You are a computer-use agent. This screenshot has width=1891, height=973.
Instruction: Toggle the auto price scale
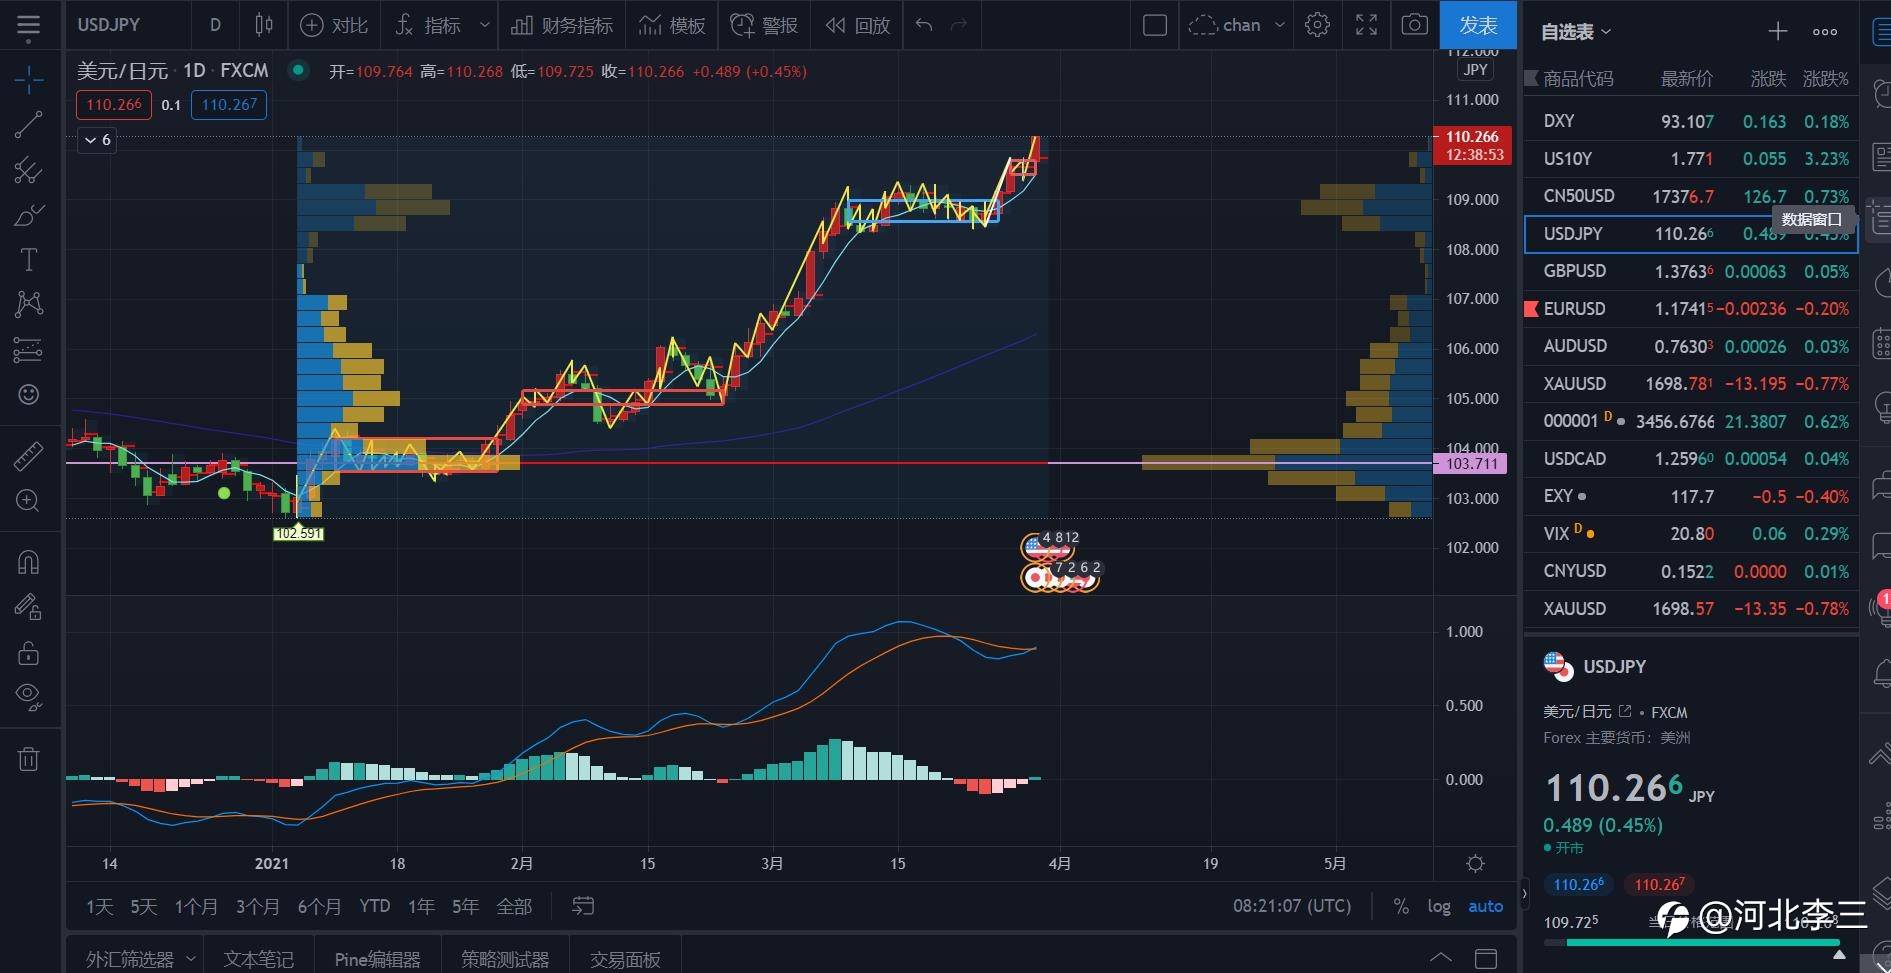click(x=1485, y=906)
